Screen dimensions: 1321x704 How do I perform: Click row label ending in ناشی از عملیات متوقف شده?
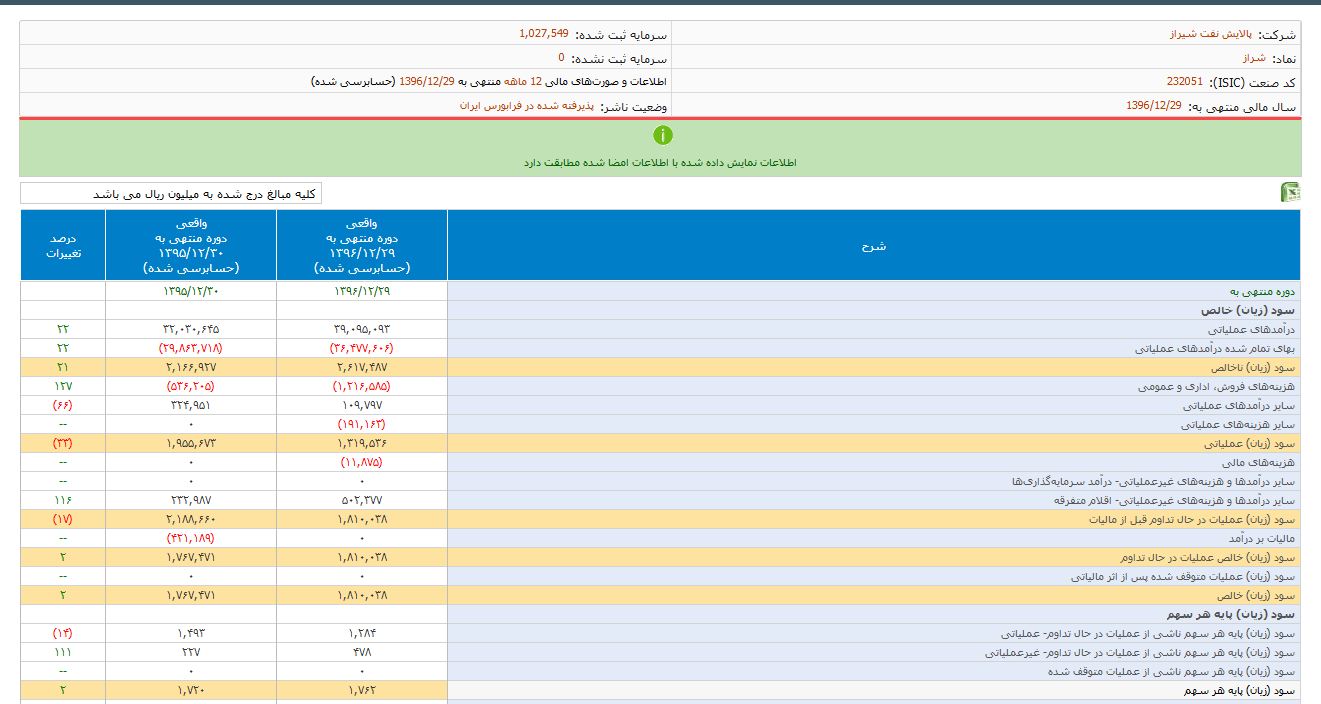pyautogui.click(x=1172, y=671)
